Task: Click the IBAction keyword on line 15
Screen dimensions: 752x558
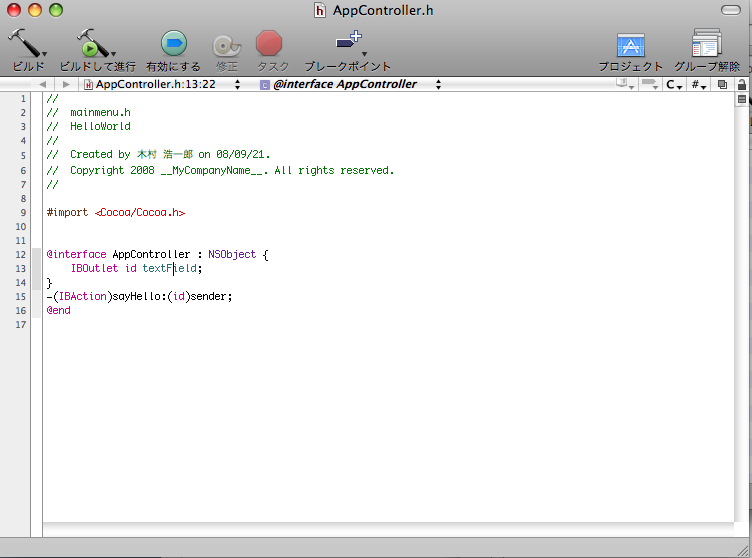Action: (x=82, y=297)
